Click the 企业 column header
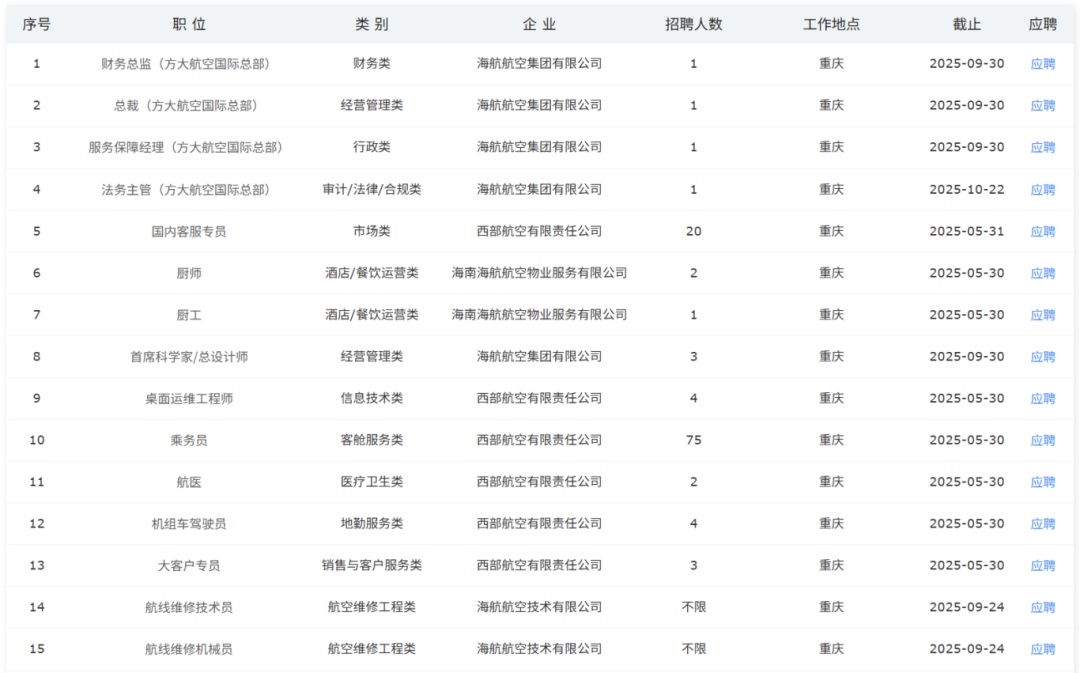 (x=539, y=24)
